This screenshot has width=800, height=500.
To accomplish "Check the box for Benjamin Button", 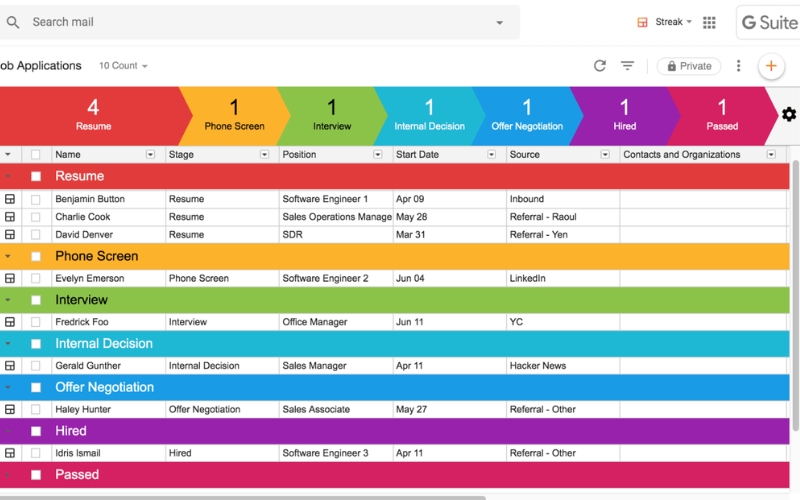I will point(35,199).
